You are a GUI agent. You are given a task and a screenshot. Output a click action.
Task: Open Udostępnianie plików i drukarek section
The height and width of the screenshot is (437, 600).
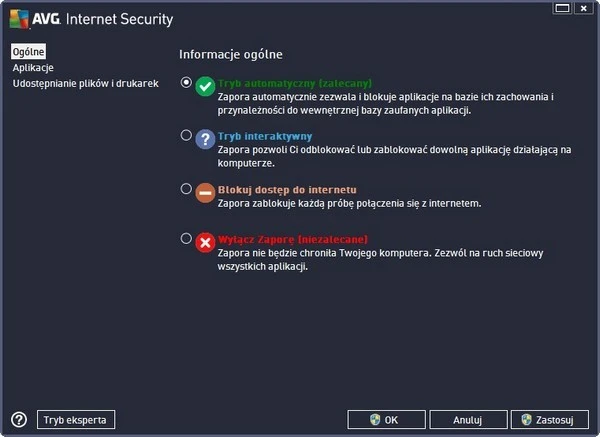[85, 83]
